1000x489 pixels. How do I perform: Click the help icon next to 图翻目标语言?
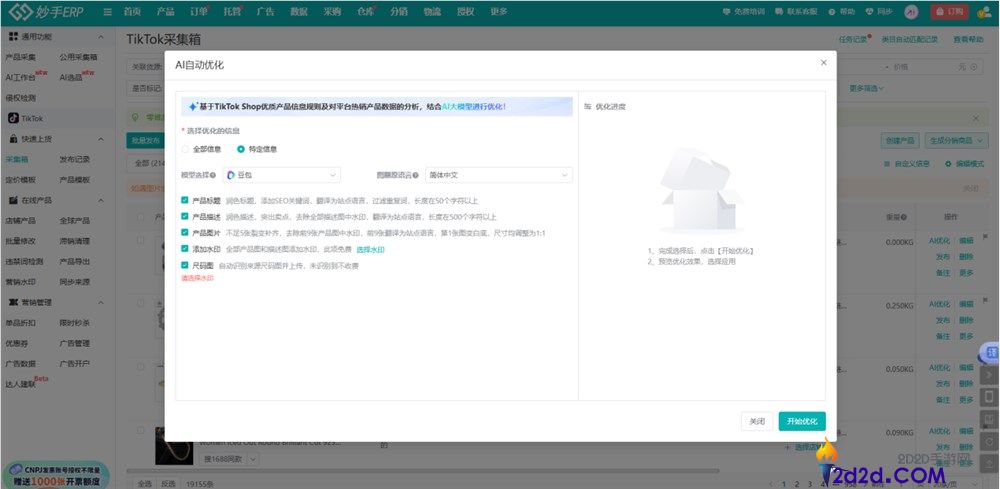pos(416,175)
